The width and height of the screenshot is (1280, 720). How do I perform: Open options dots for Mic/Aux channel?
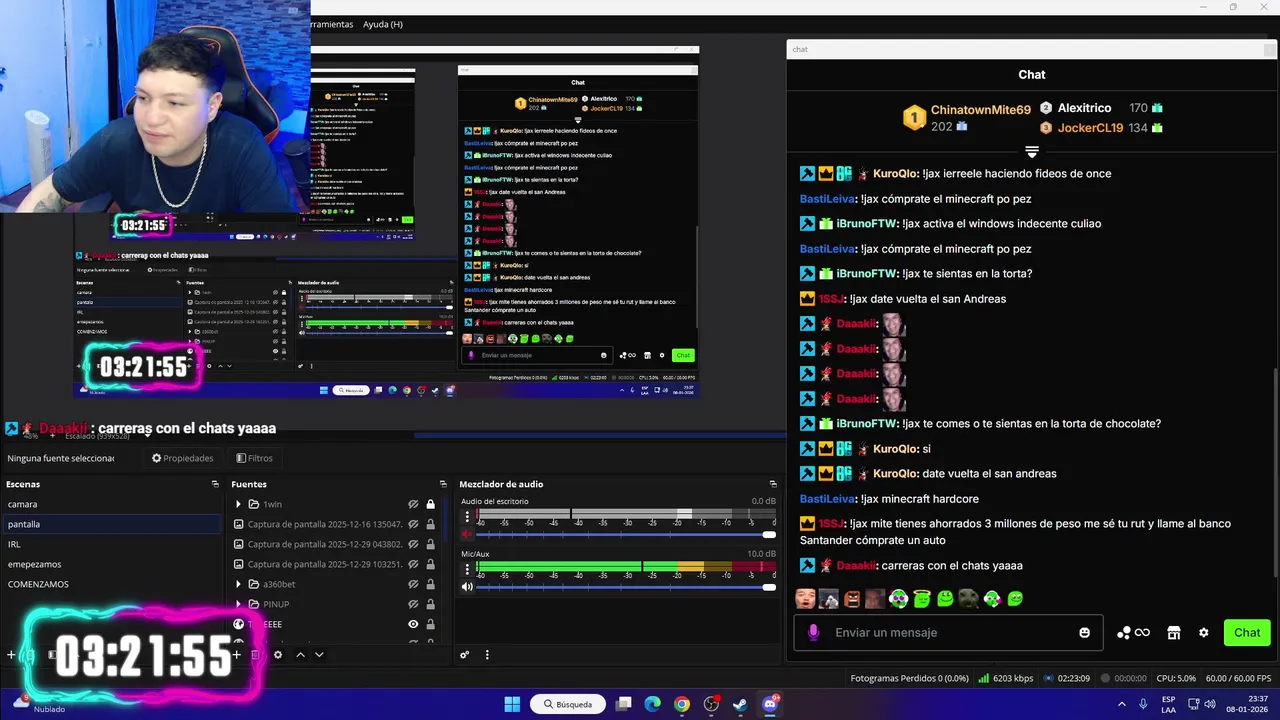(467, 569)
